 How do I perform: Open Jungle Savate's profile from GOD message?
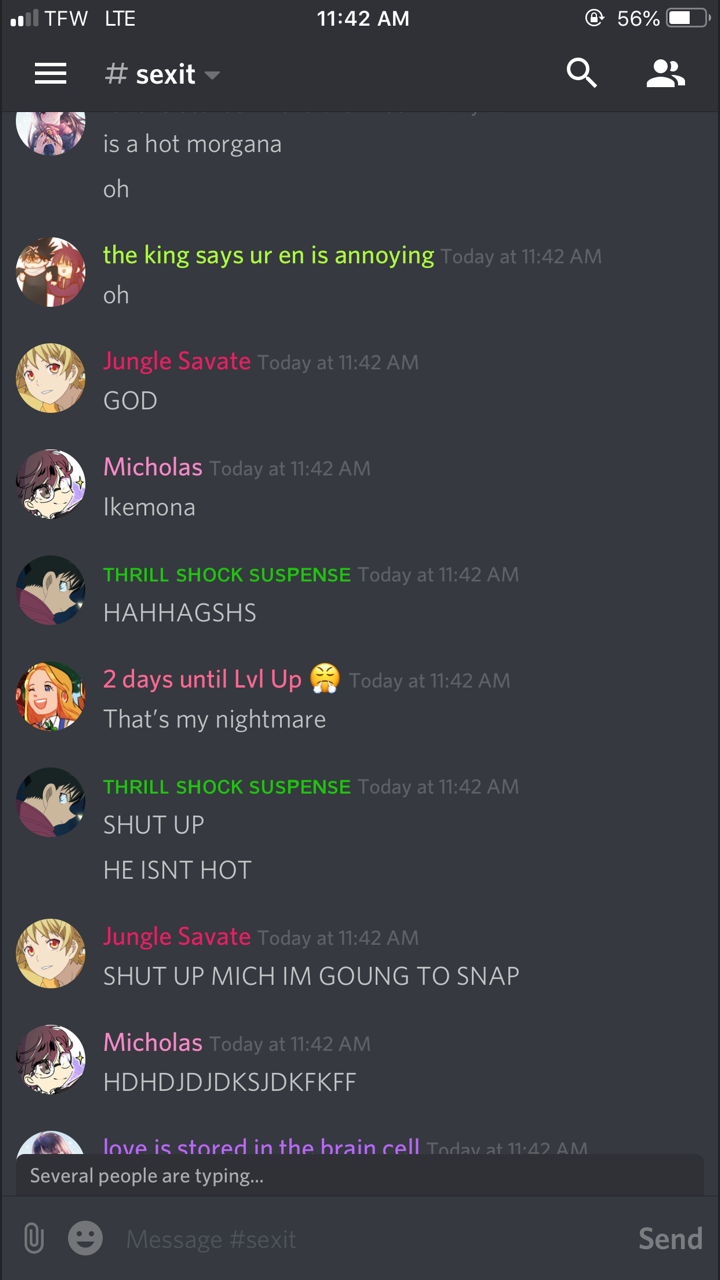pyautogui.click(x=51, y=378)
